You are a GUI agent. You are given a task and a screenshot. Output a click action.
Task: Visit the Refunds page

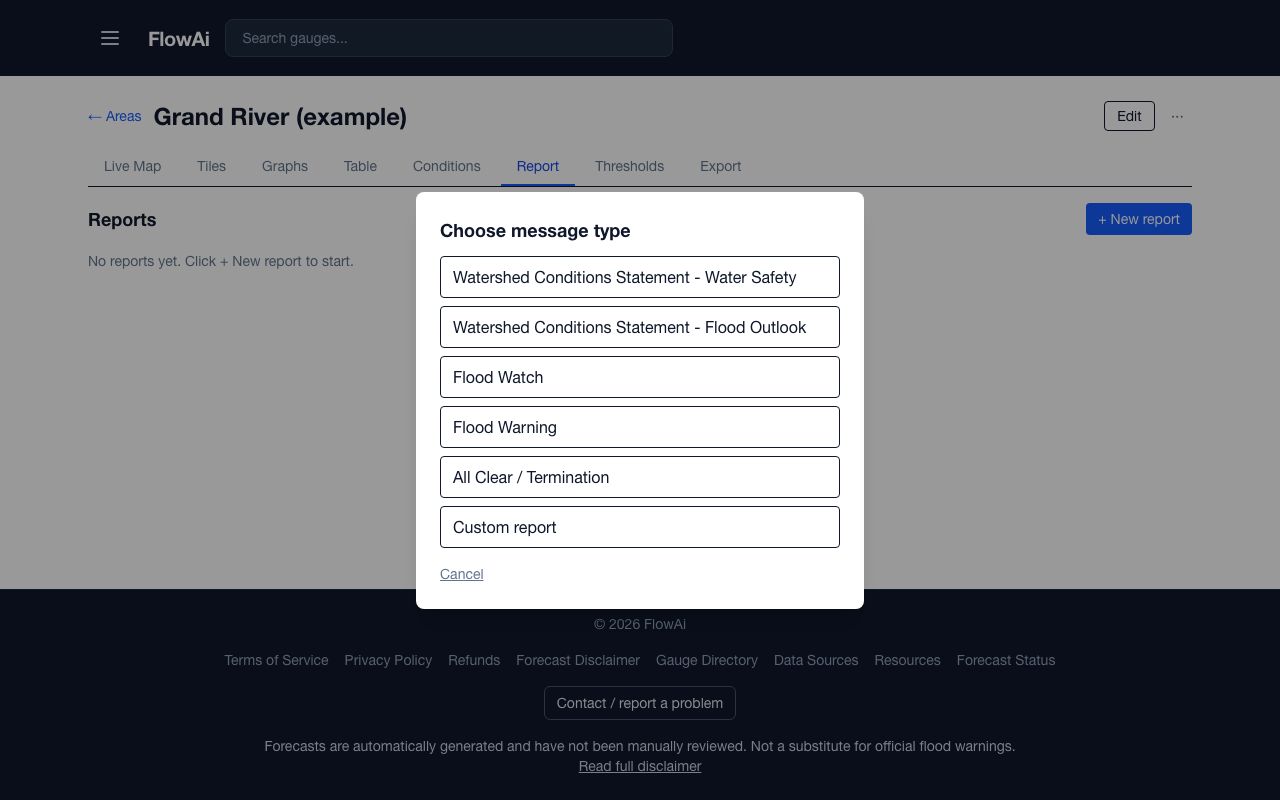474,660
